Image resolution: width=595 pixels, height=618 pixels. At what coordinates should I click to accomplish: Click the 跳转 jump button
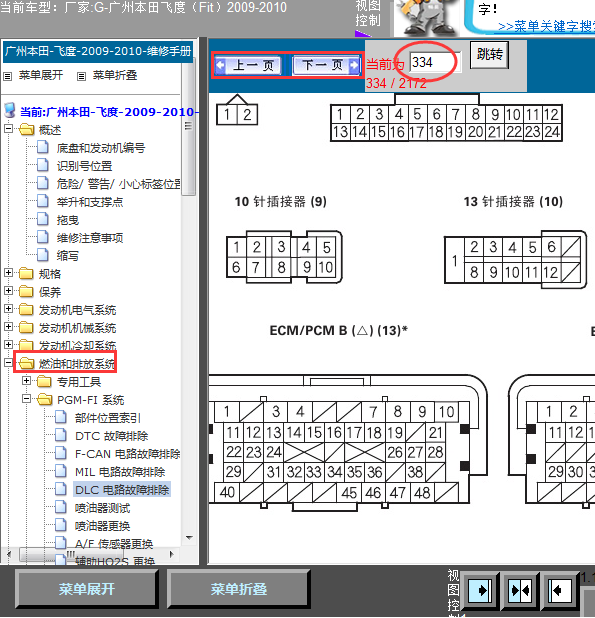(x=489, y=54)
